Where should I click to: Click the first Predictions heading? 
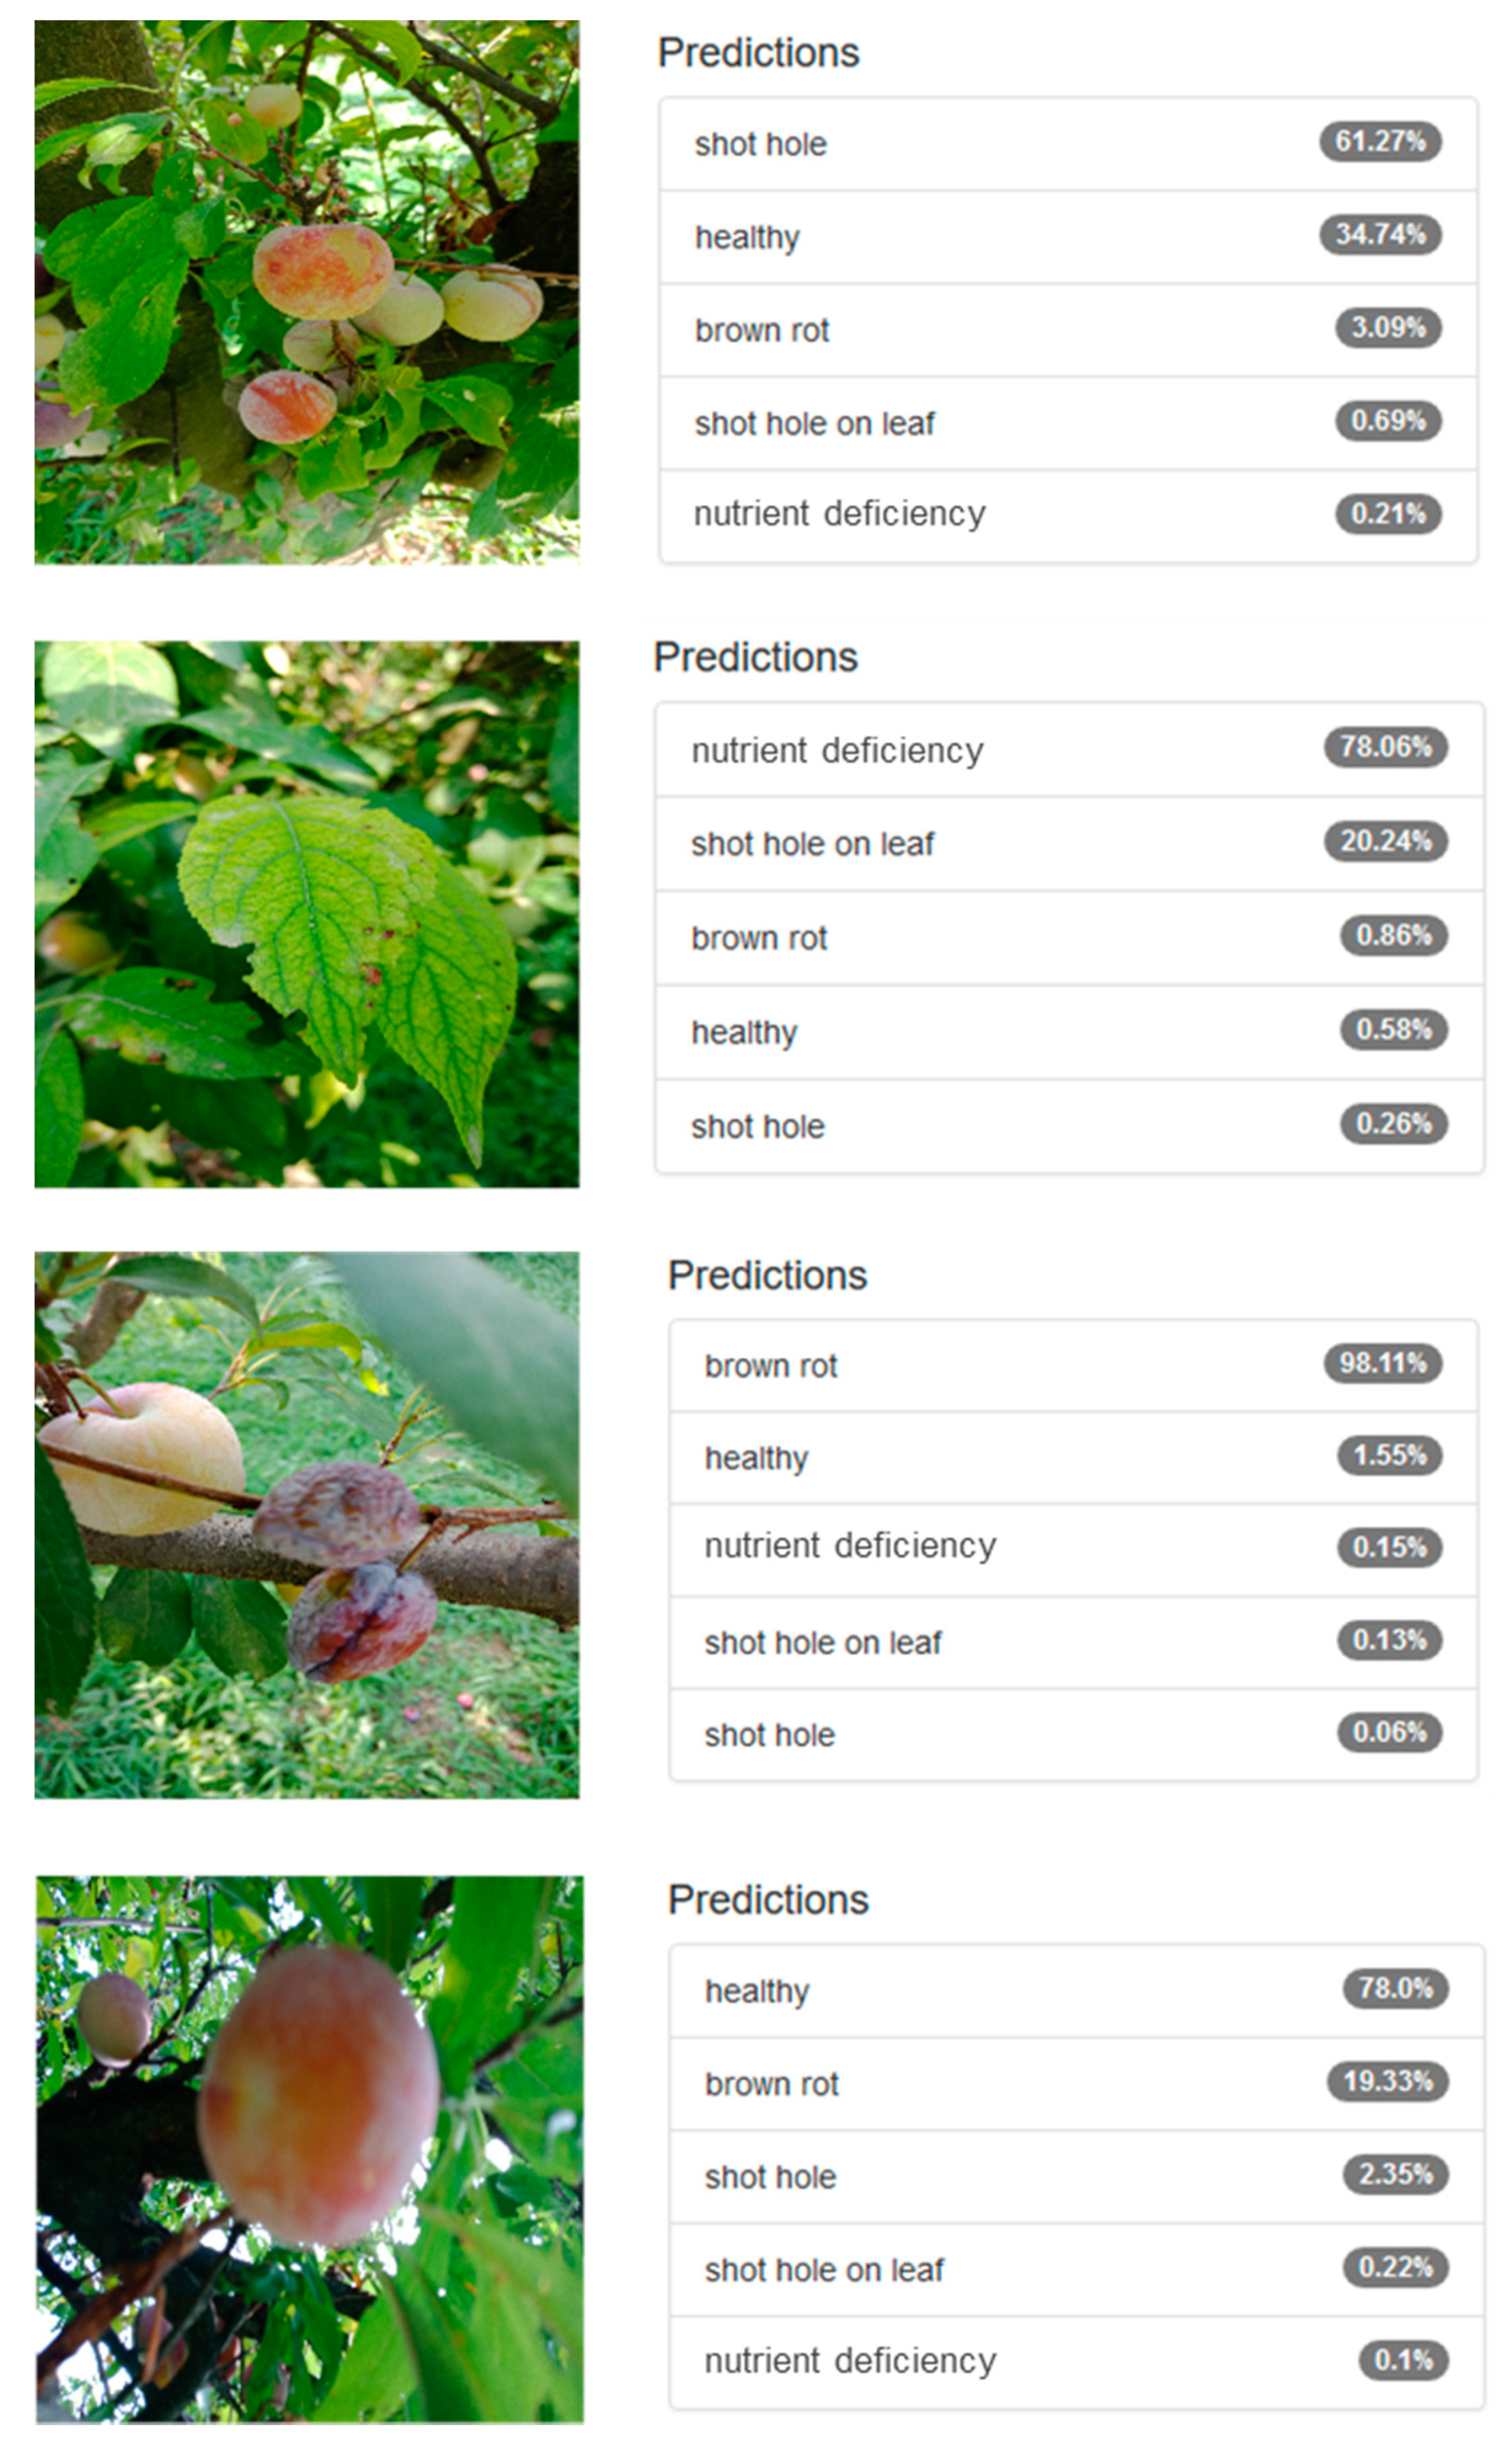[759, 52]
